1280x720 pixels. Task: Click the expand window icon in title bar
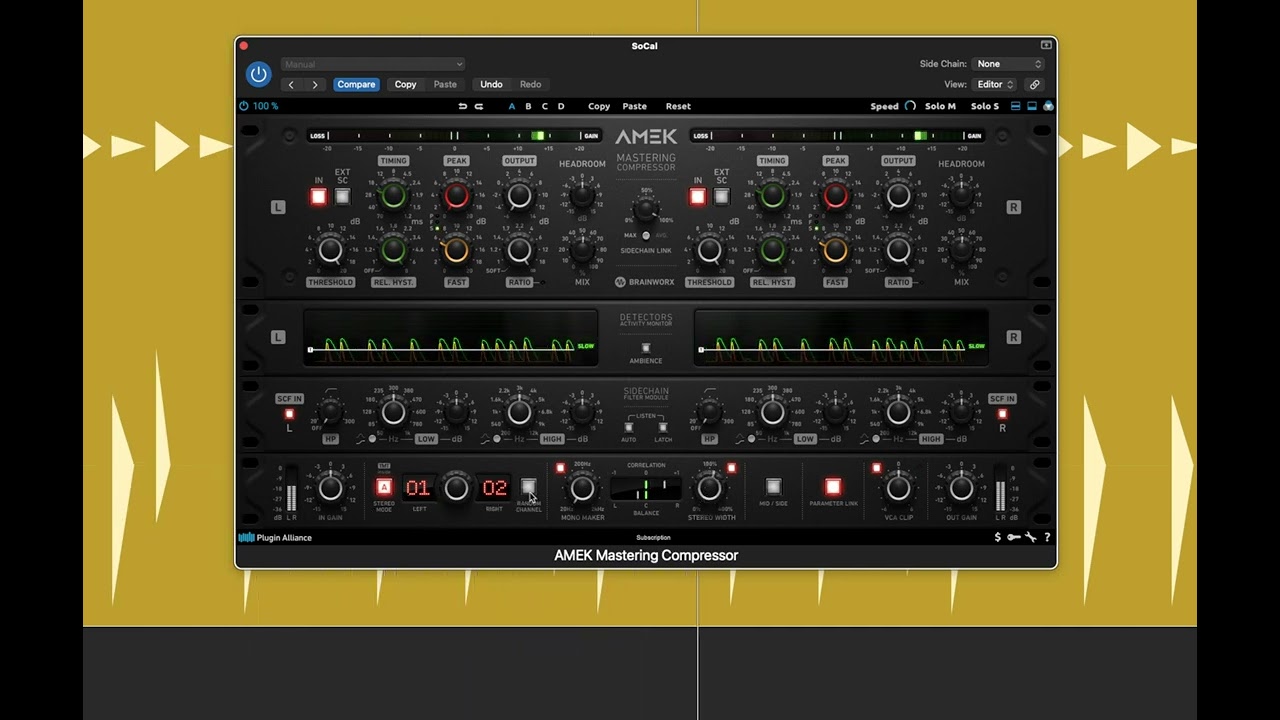click(1046, 45)
